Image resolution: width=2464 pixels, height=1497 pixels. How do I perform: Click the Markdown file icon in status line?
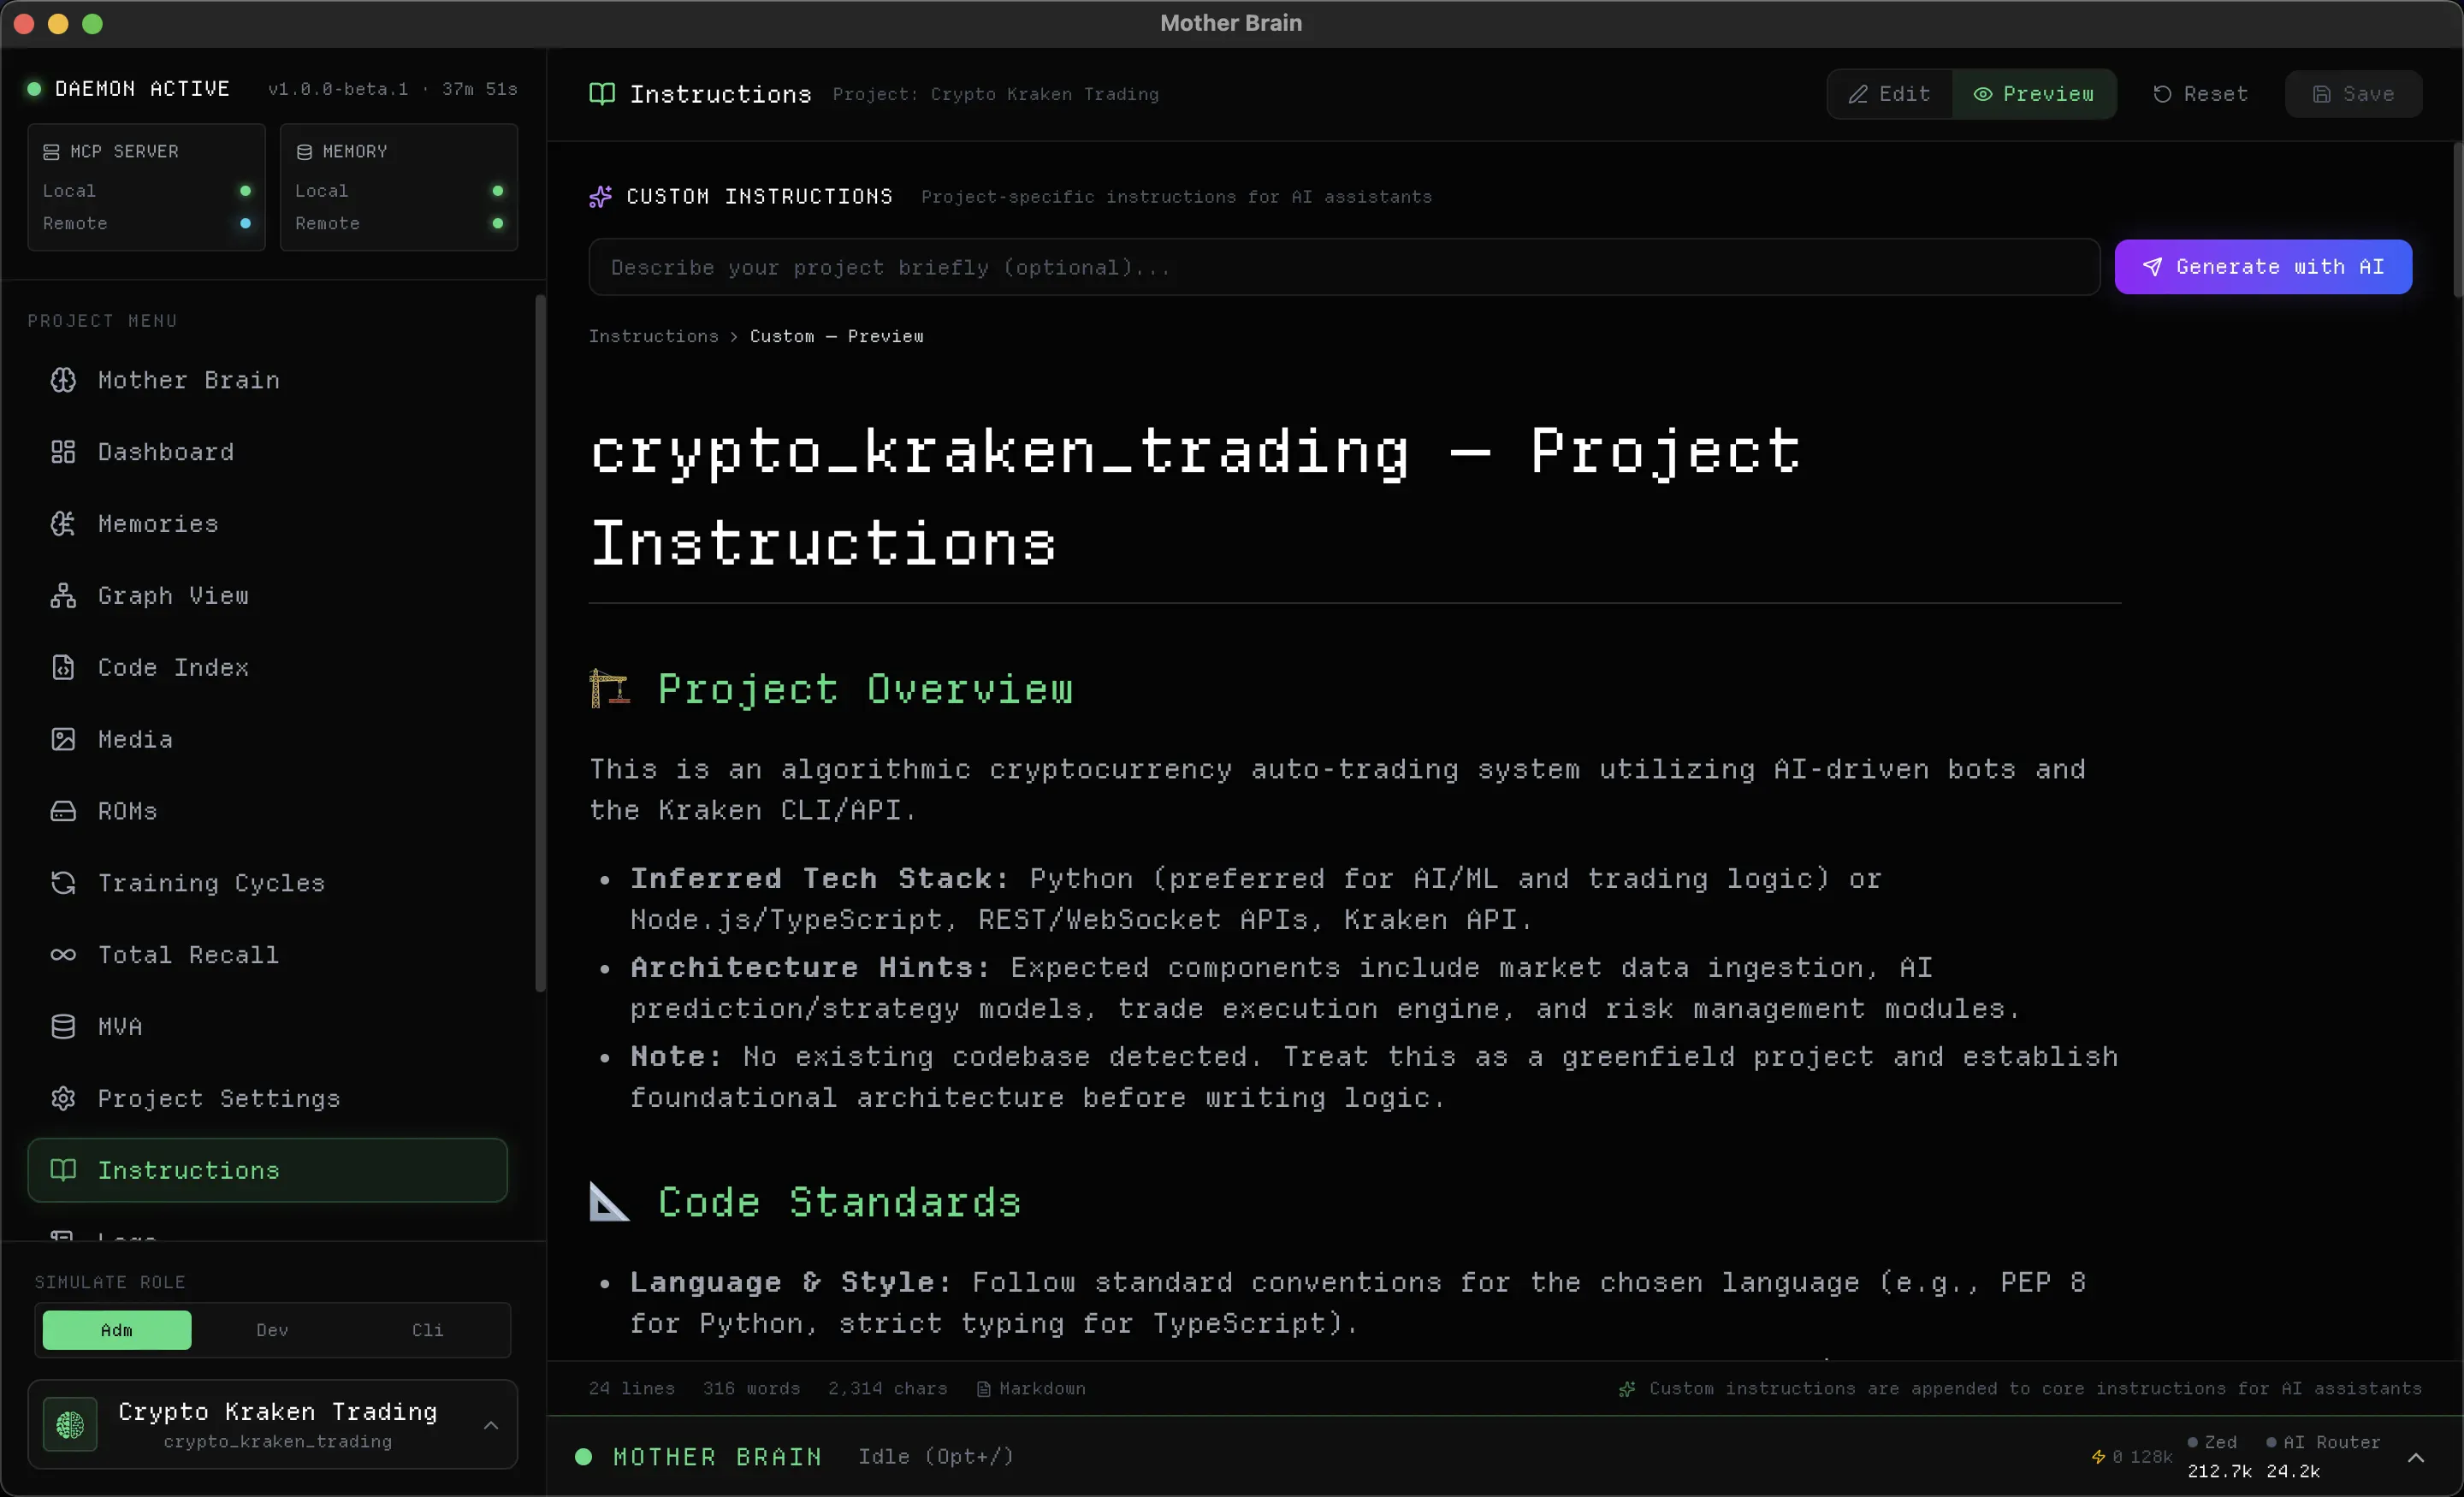click(984, 1389)
